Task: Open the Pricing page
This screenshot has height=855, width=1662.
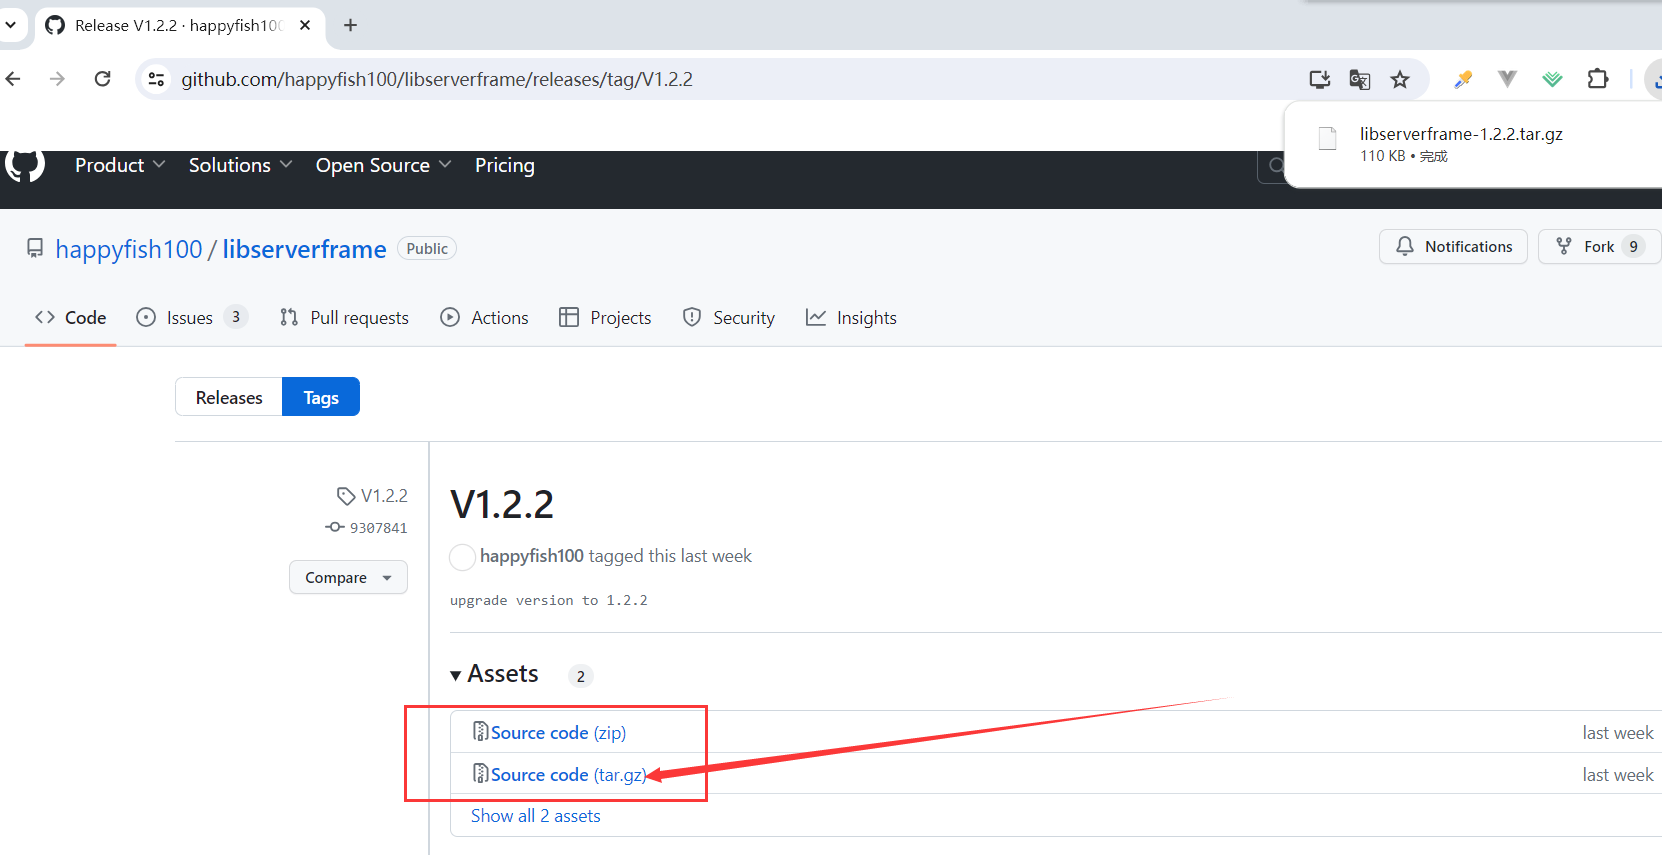Action: [505, 165]
